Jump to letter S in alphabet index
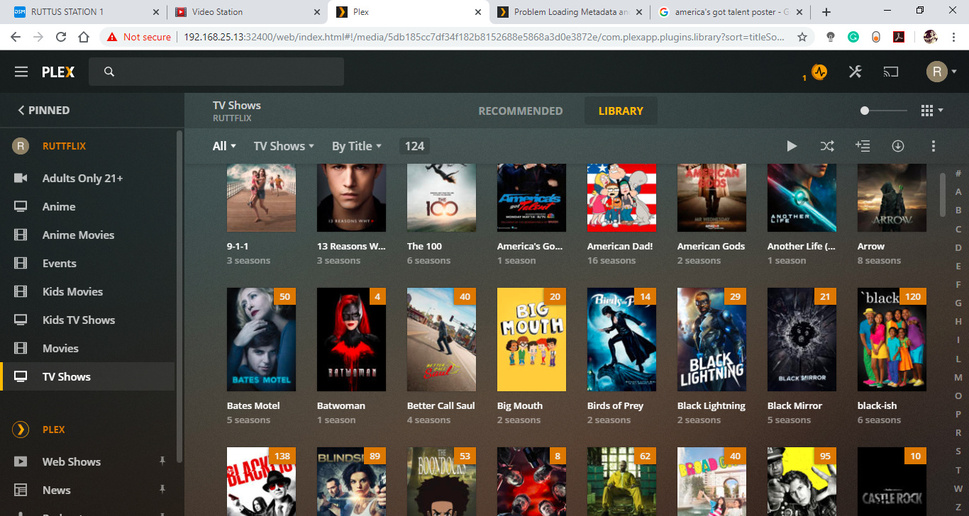The width and height of the screenshot is (969, 516). coord(958,451)
